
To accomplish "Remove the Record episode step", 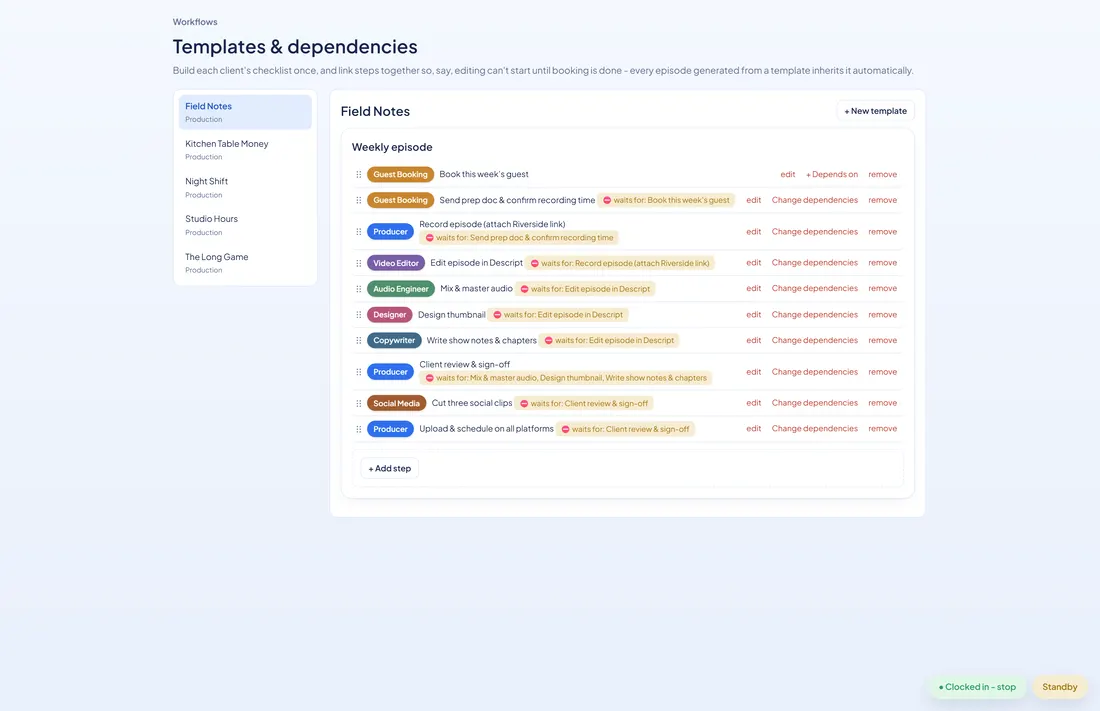I will [x=883, y=232].
